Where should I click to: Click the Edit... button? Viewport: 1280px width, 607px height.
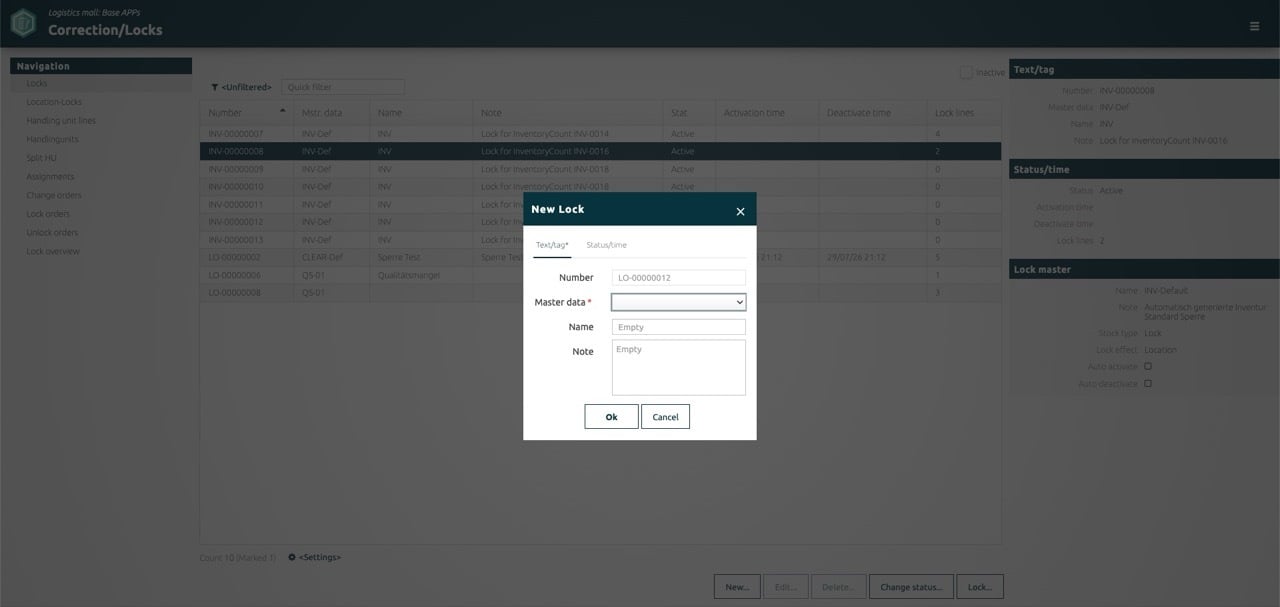coord(786,586)
